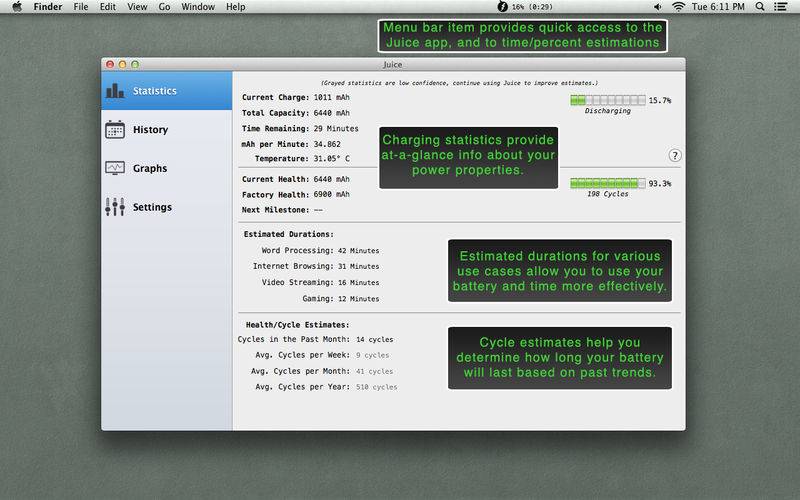Click the Settings sliders icon

(115, 207)
